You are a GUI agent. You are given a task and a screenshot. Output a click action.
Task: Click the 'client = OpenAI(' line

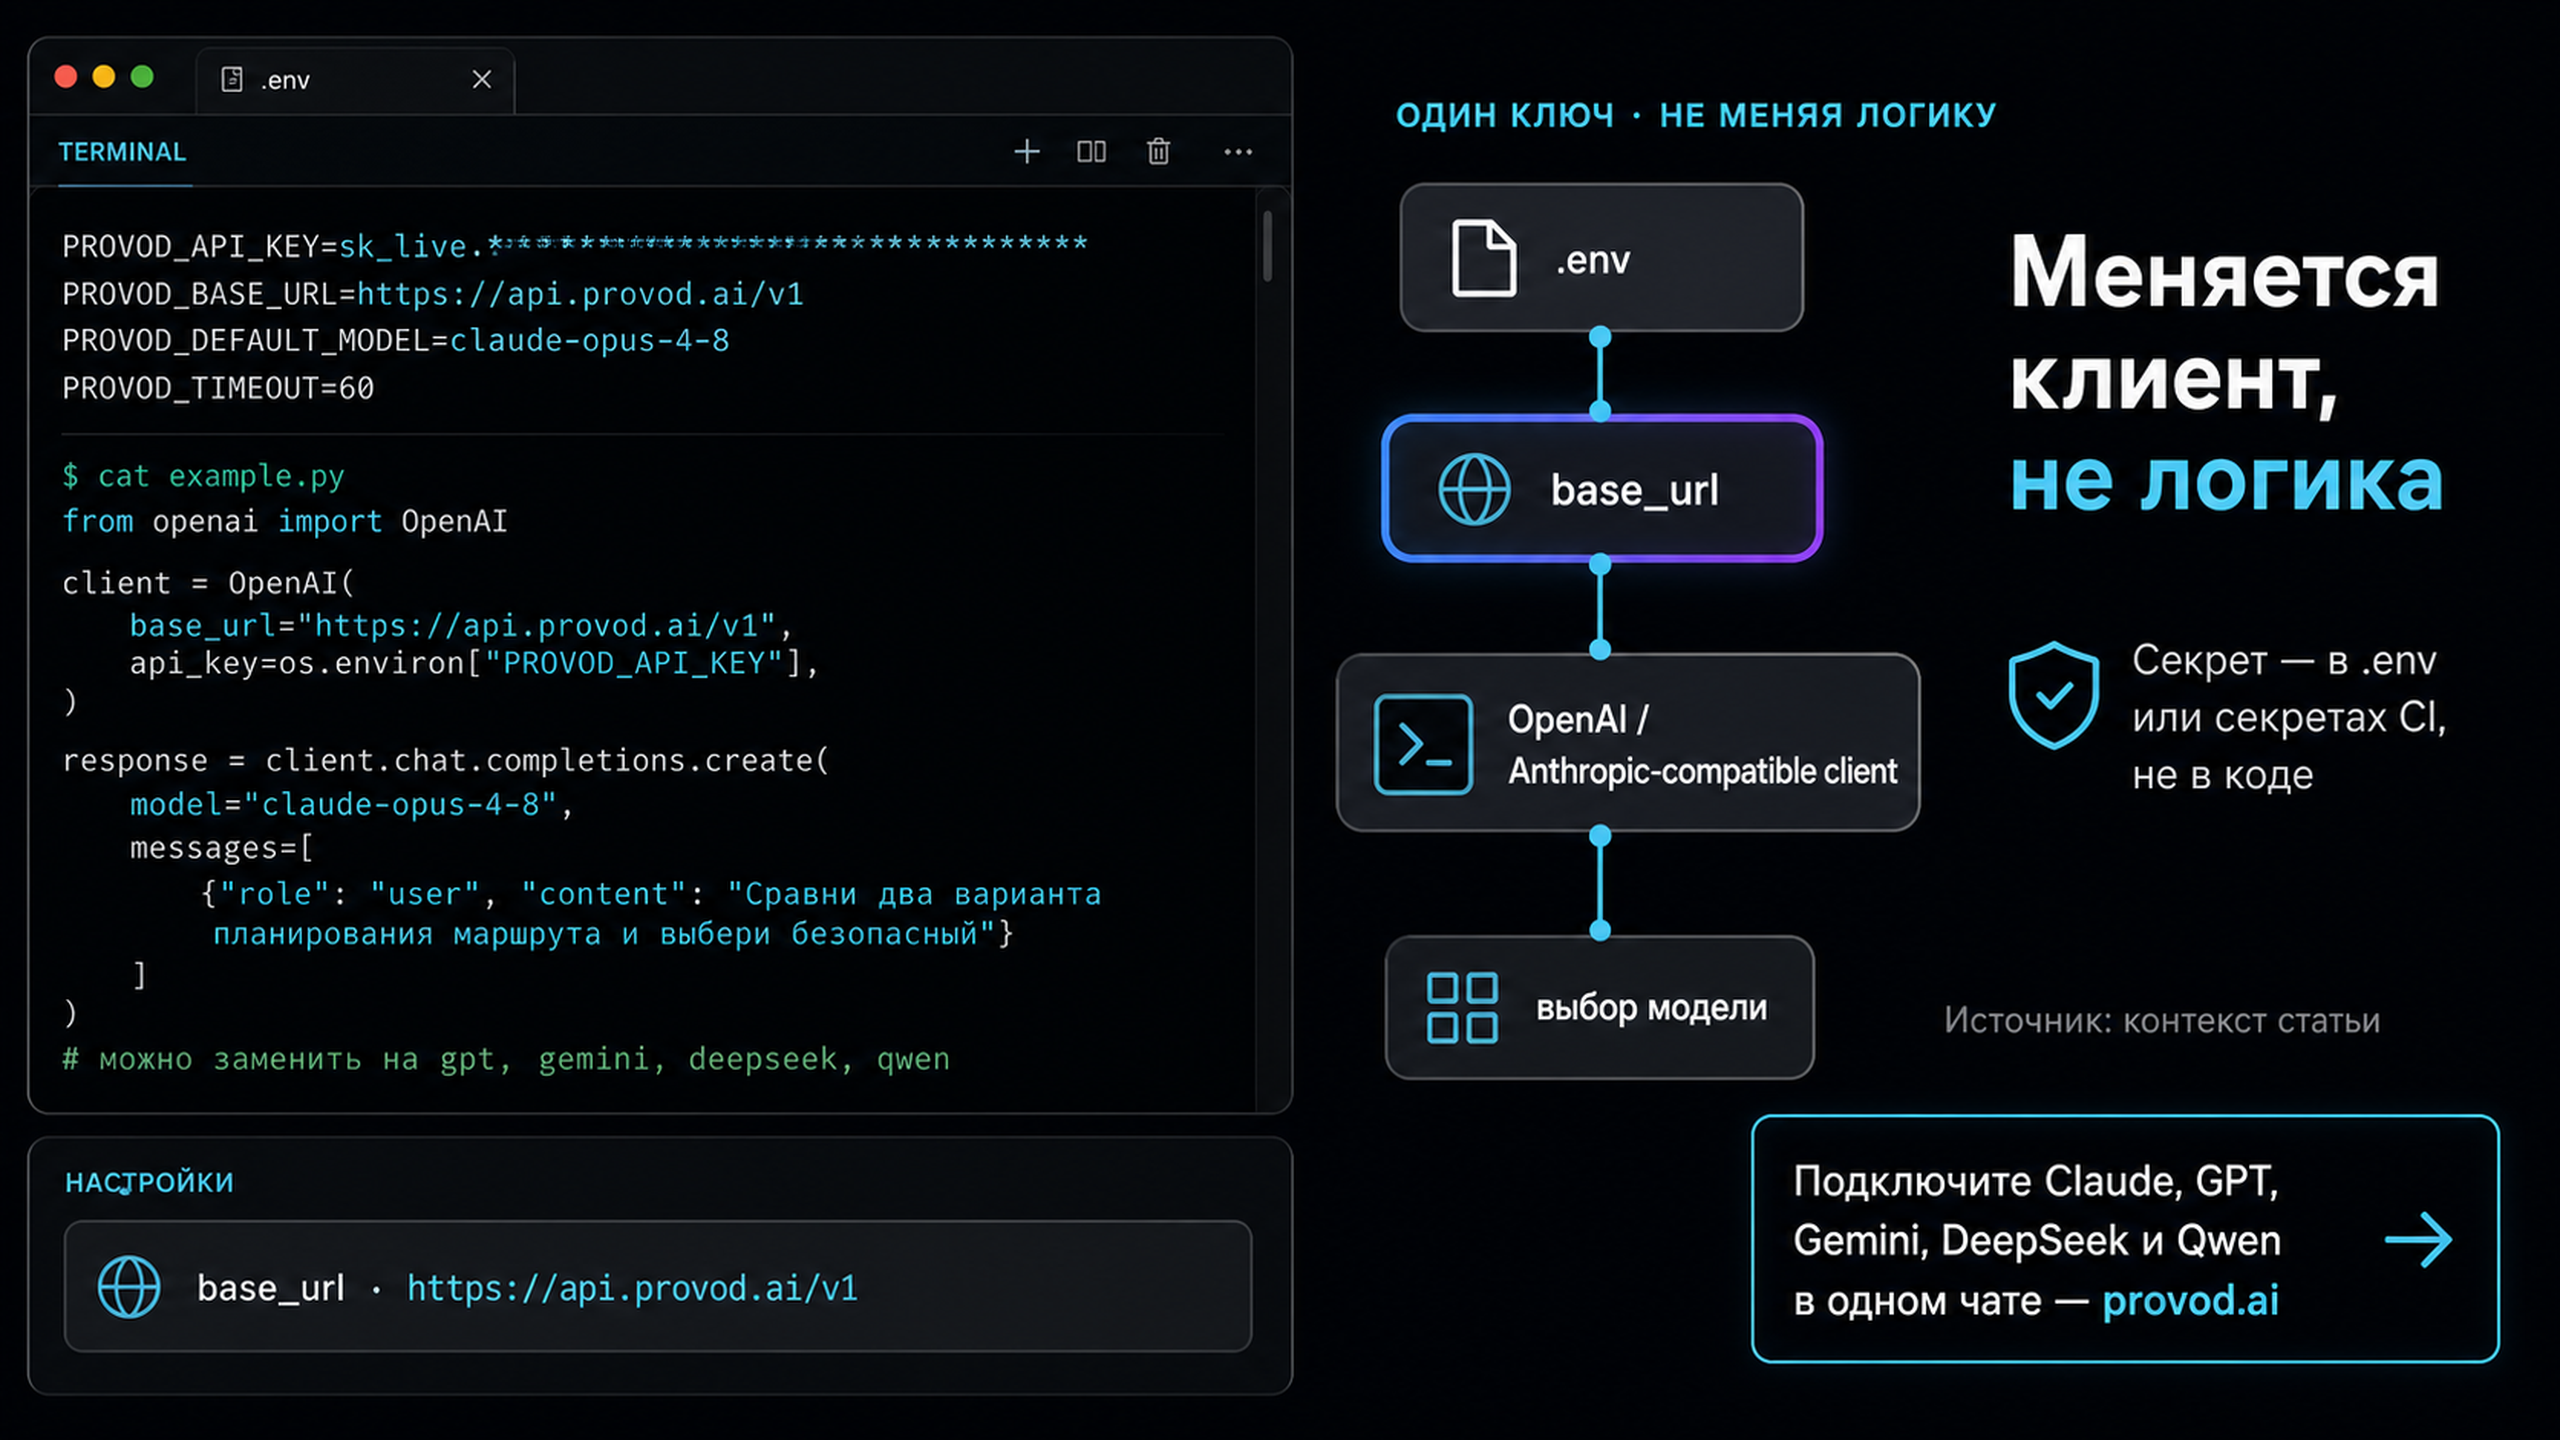[x=208, y=583]
